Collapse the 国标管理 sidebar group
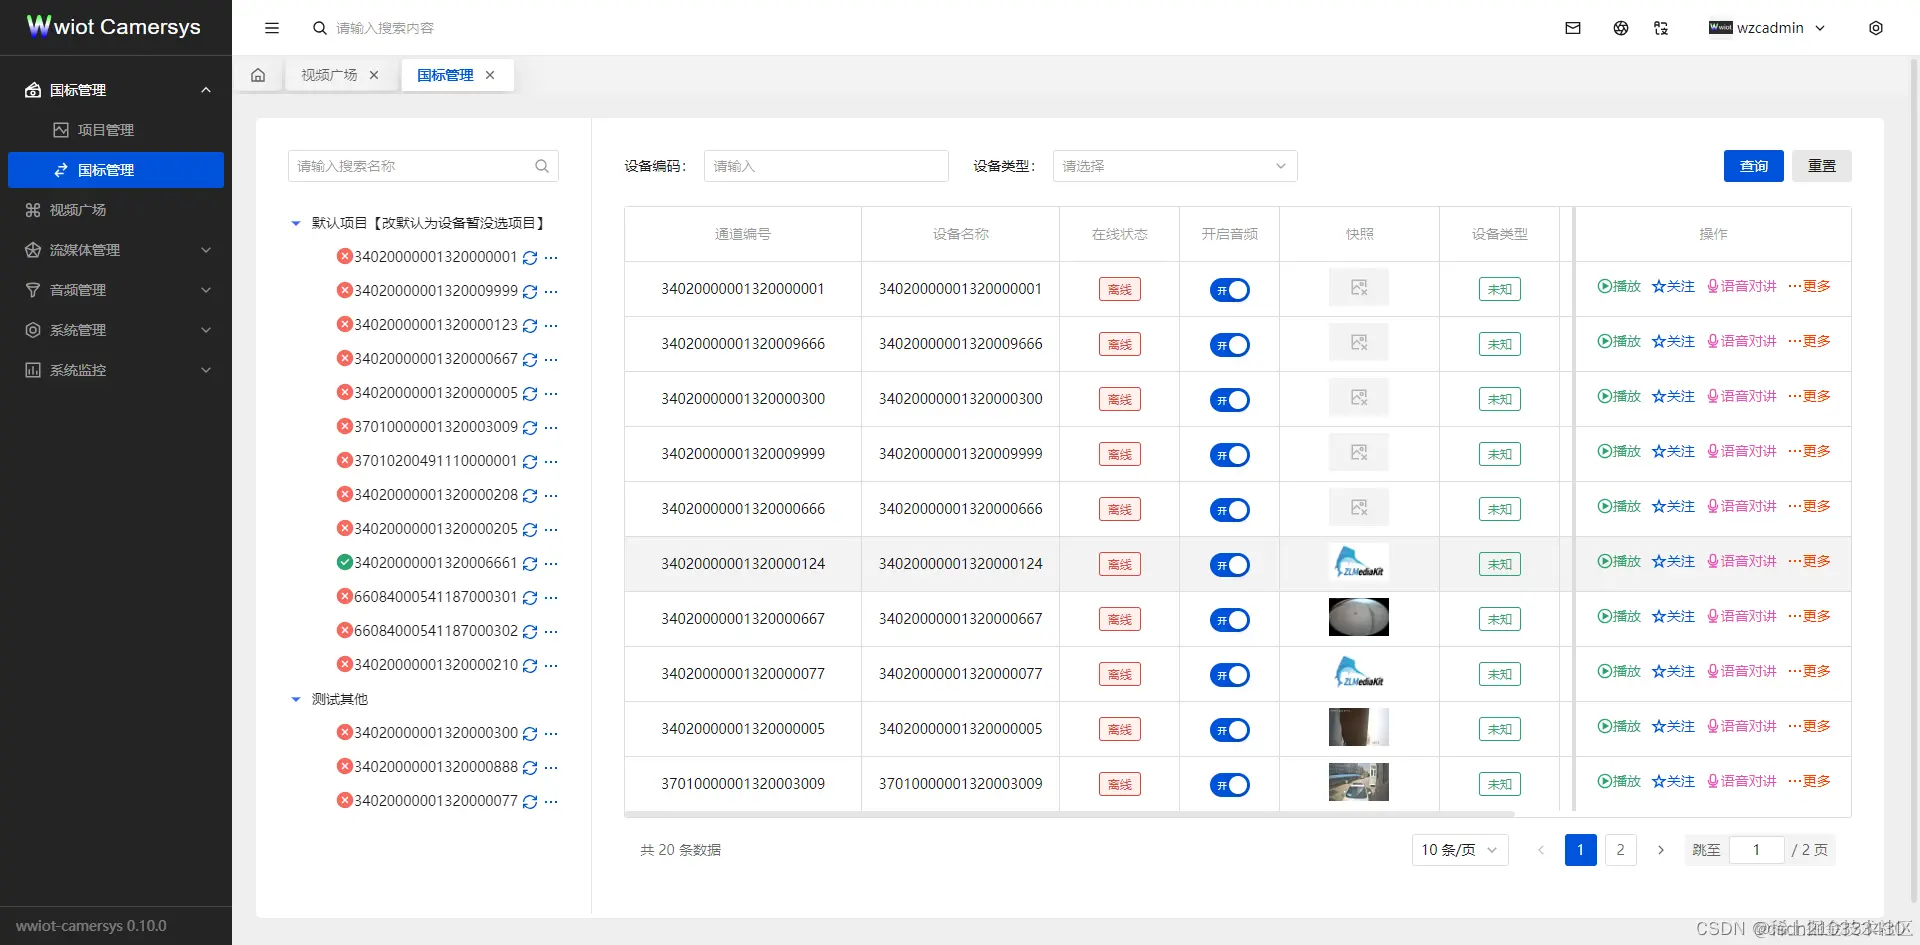1920x945 pixels. click(x=116, y=90)
